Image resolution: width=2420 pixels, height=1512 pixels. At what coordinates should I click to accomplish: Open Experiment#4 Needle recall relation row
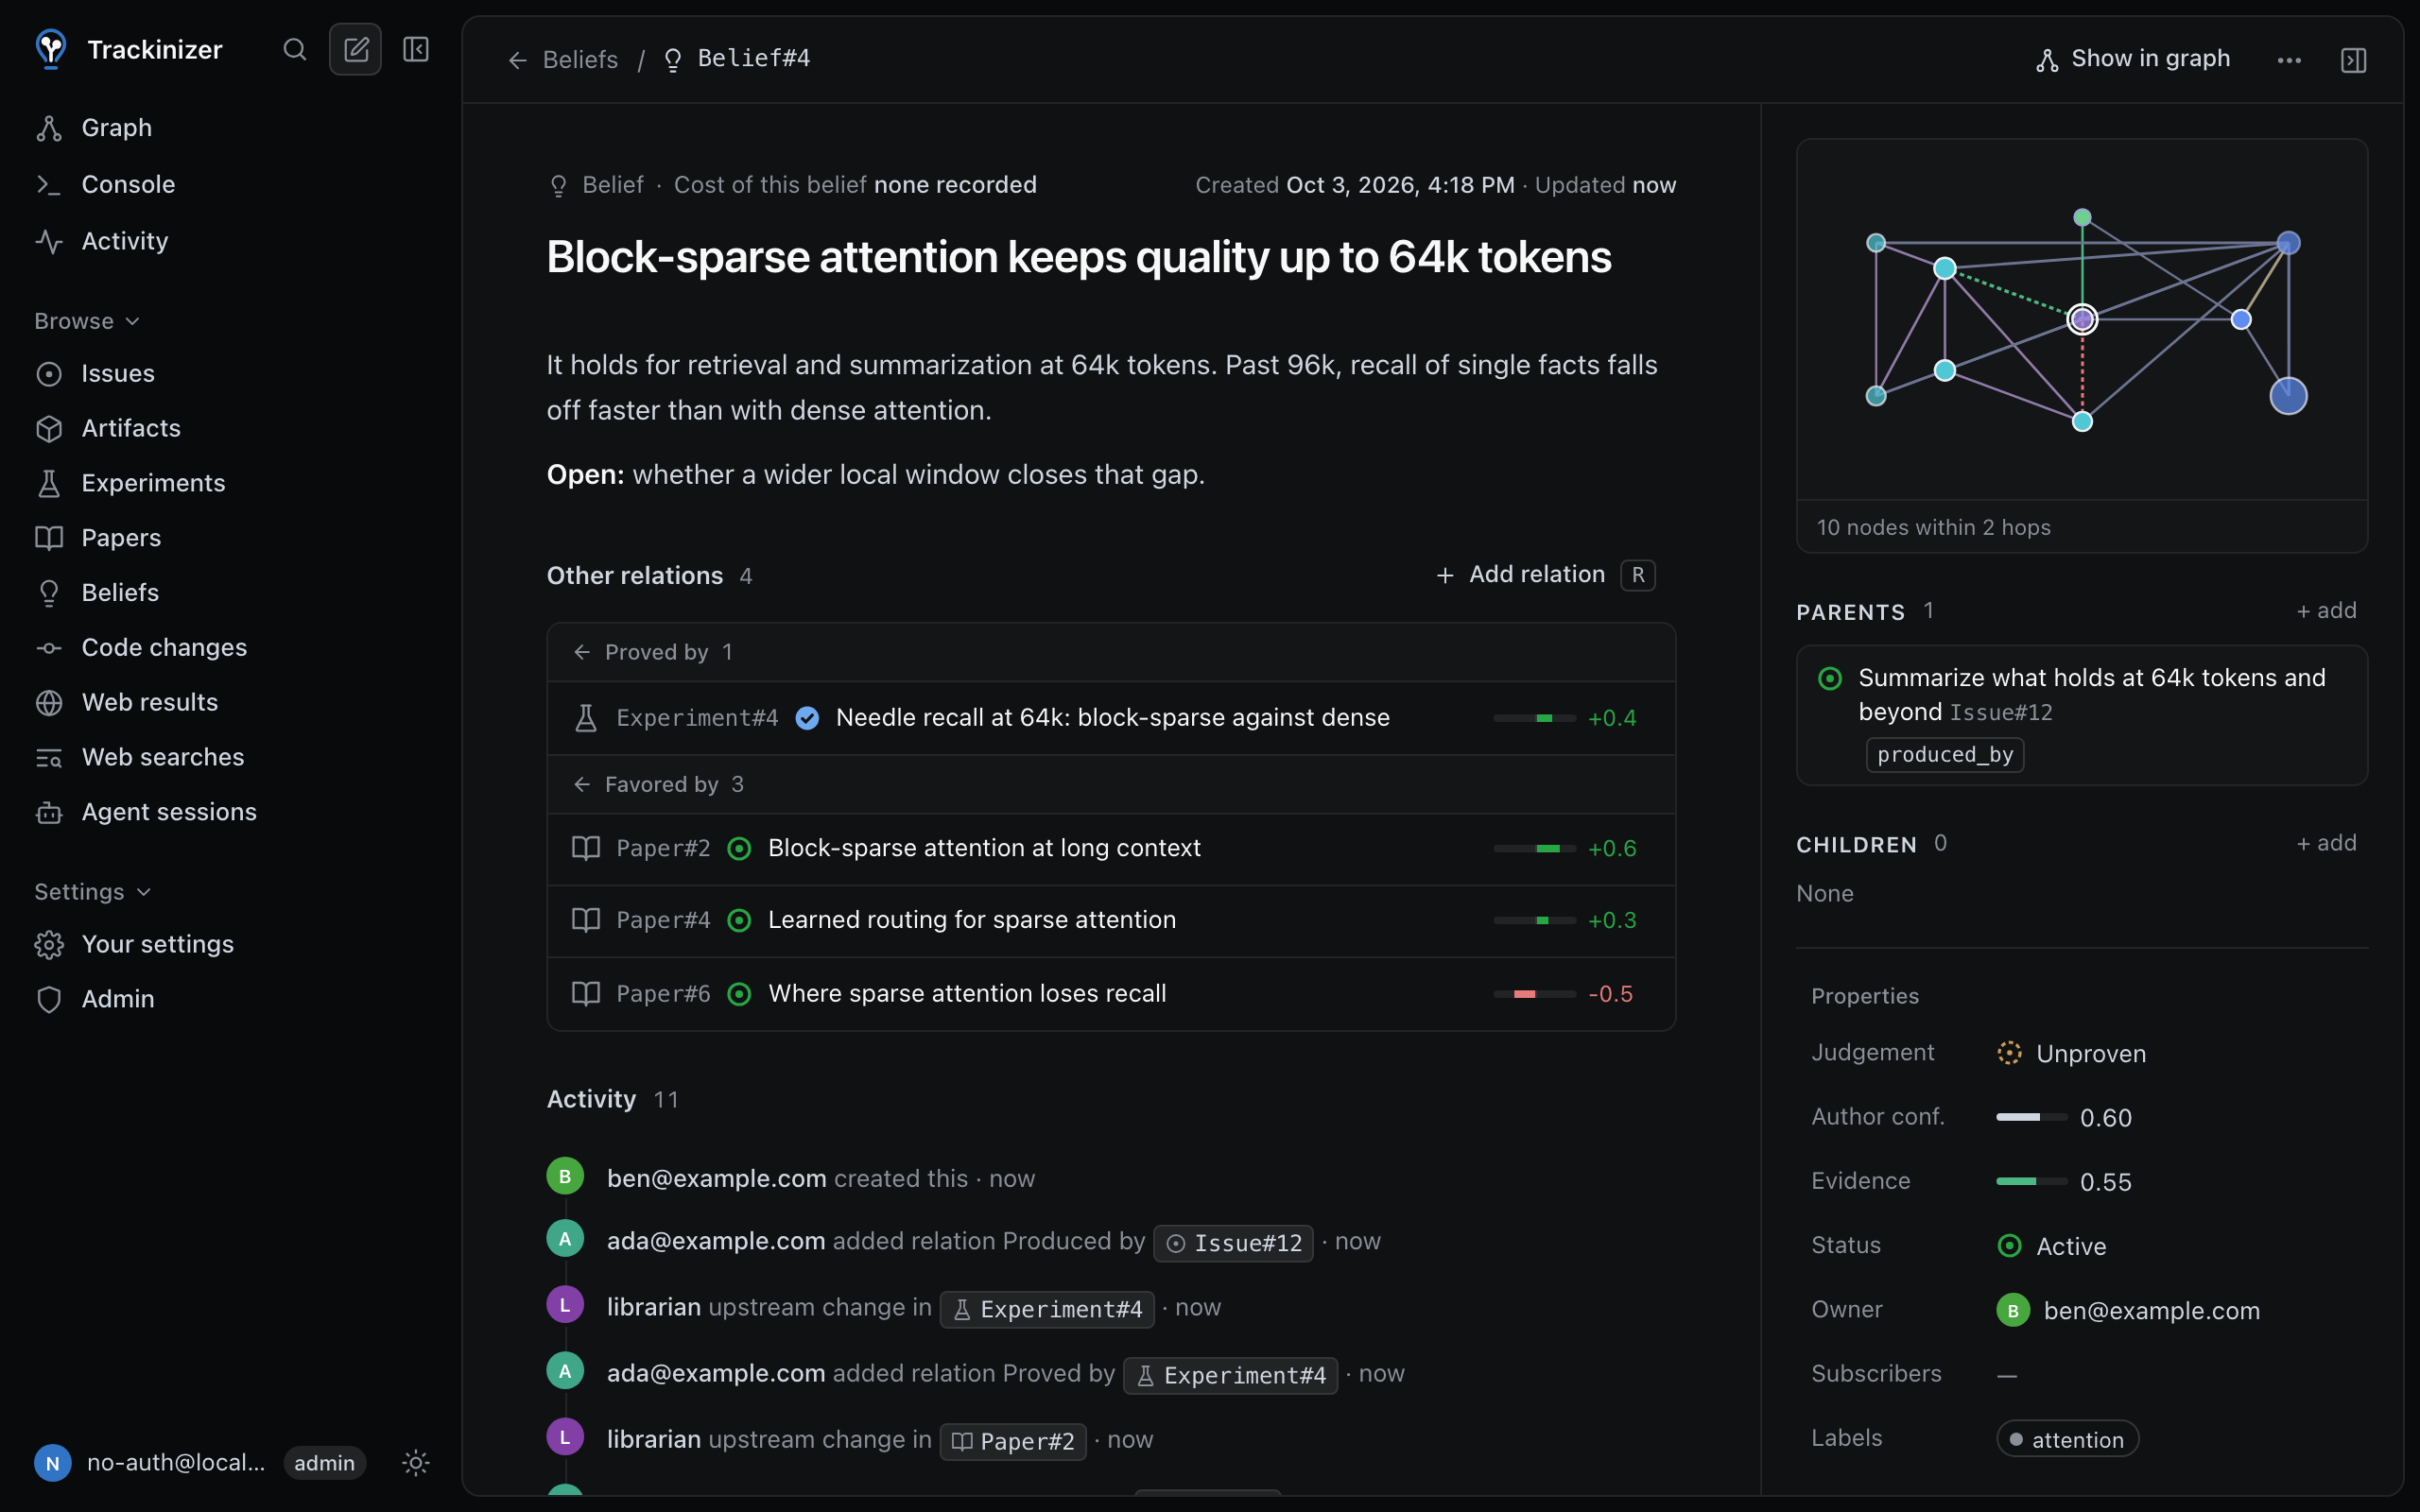point(1111,718)
